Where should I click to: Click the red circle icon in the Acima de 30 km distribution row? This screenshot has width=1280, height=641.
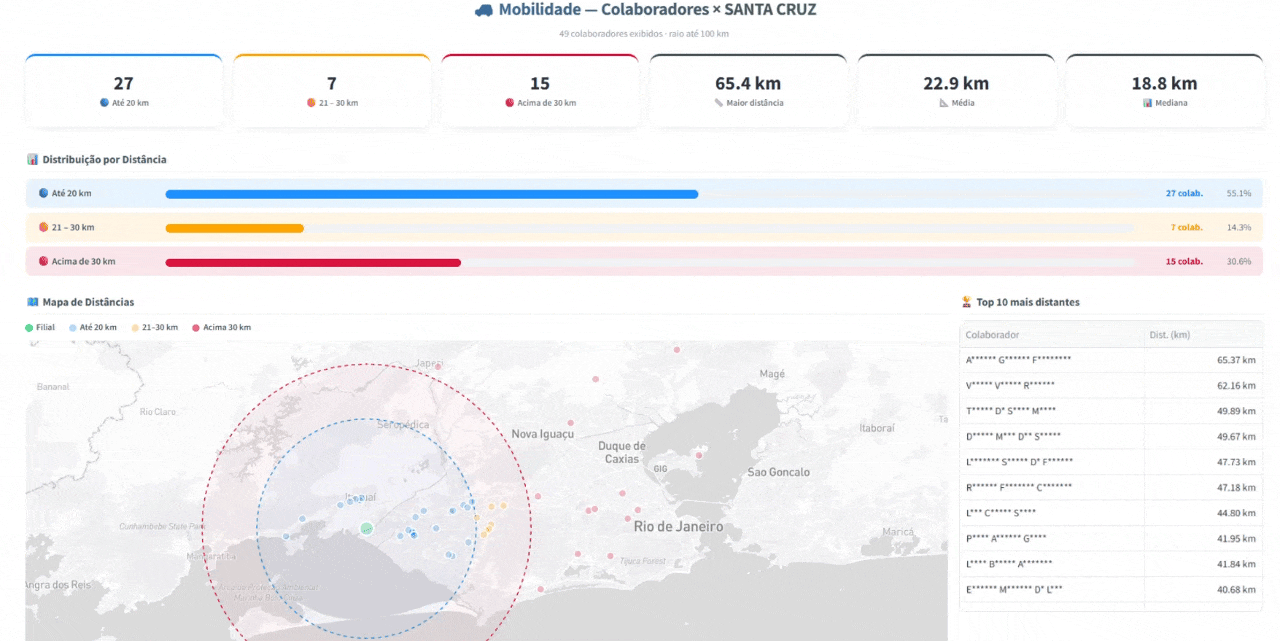click(43, 261)
